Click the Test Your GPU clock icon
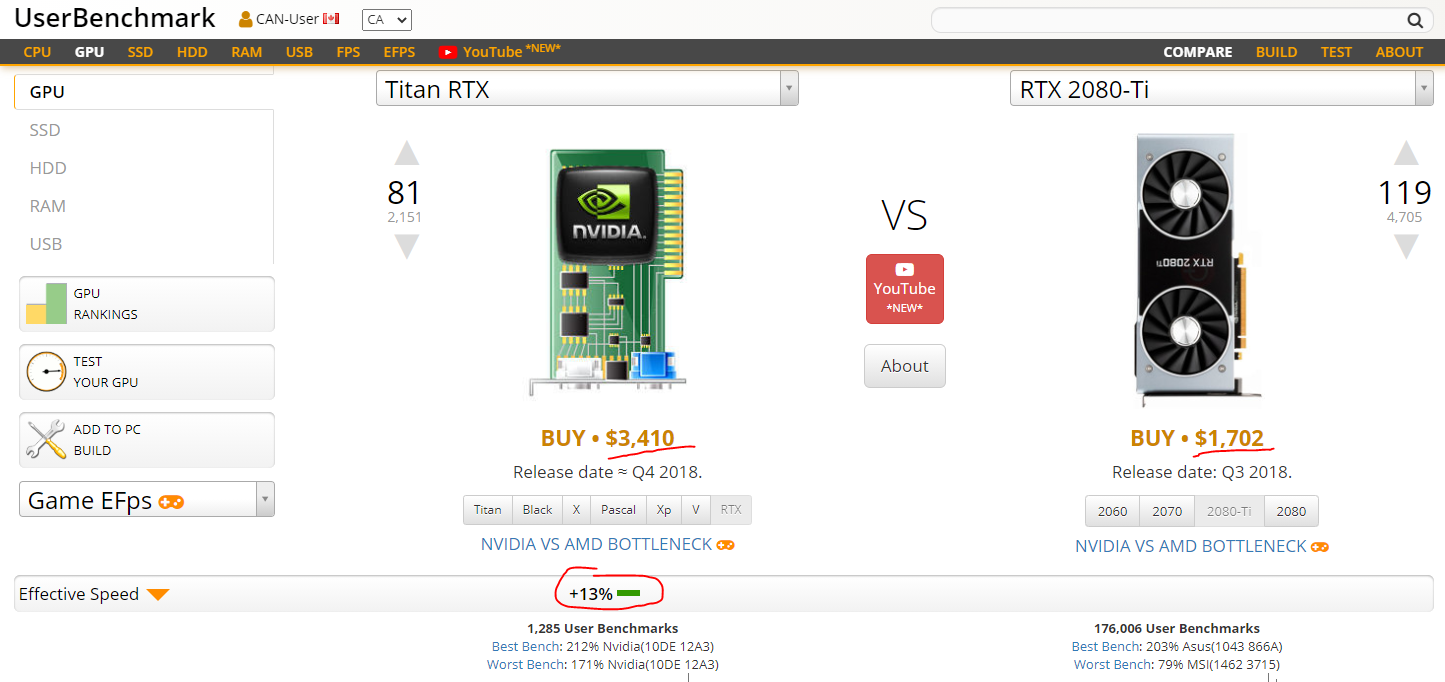This screenshot has height=682, width=1445. 46,372
